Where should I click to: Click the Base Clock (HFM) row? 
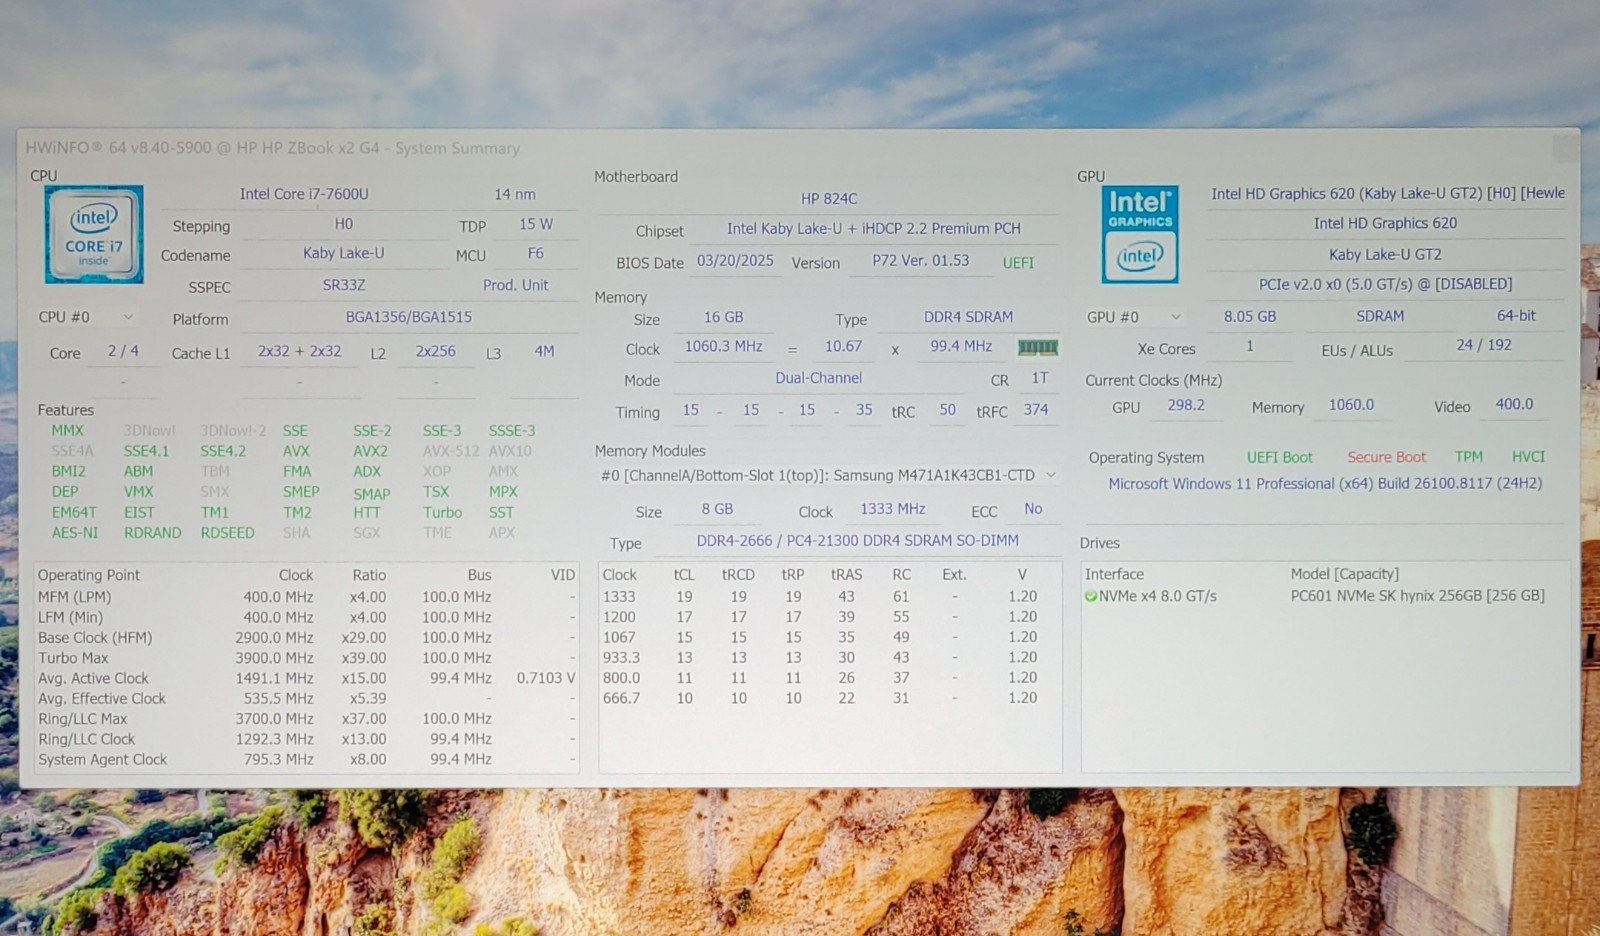coord(307,638)
